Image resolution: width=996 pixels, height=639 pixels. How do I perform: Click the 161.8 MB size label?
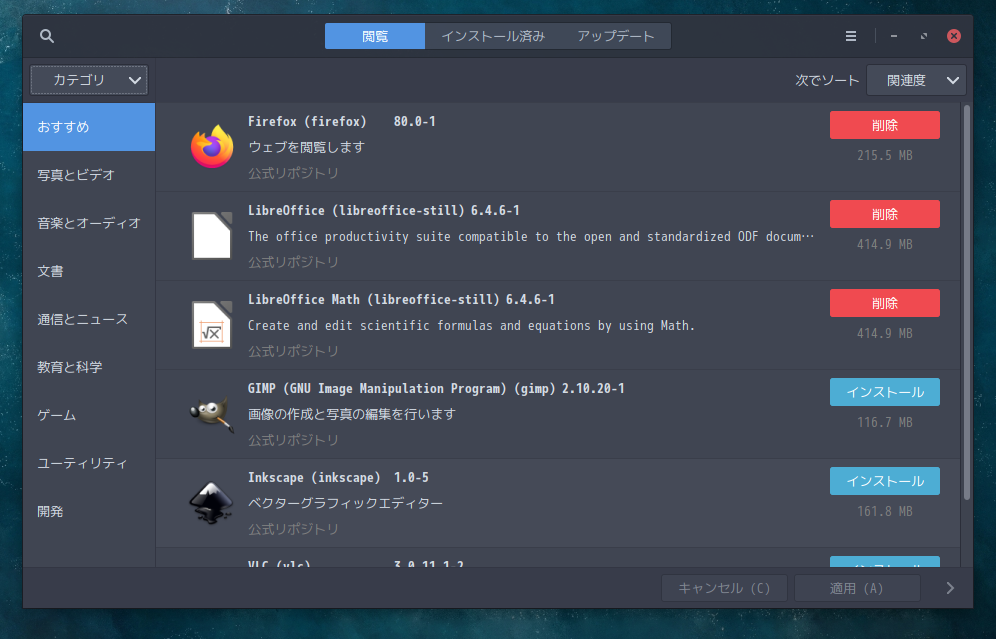(x=885, y=511)
